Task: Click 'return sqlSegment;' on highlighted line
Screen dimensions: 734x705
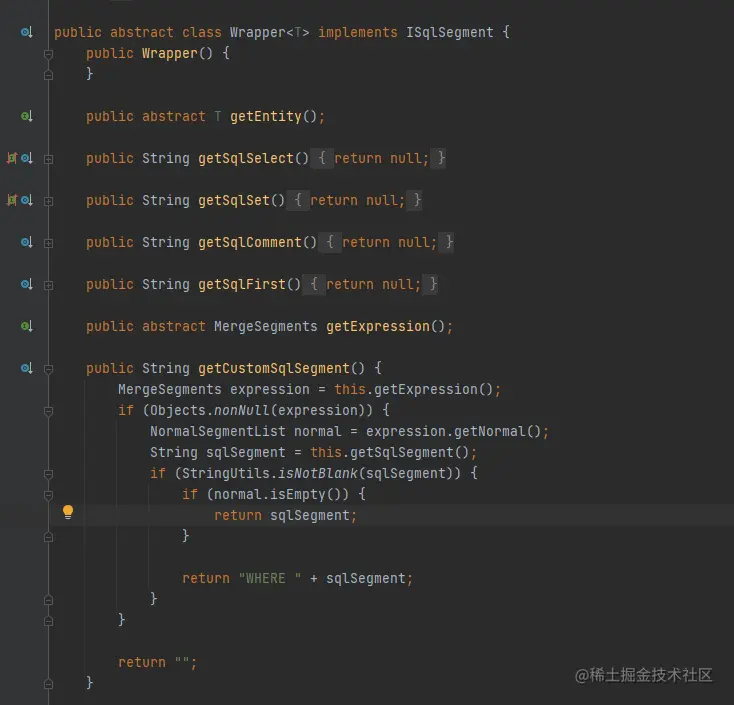Action: (286, 515)
